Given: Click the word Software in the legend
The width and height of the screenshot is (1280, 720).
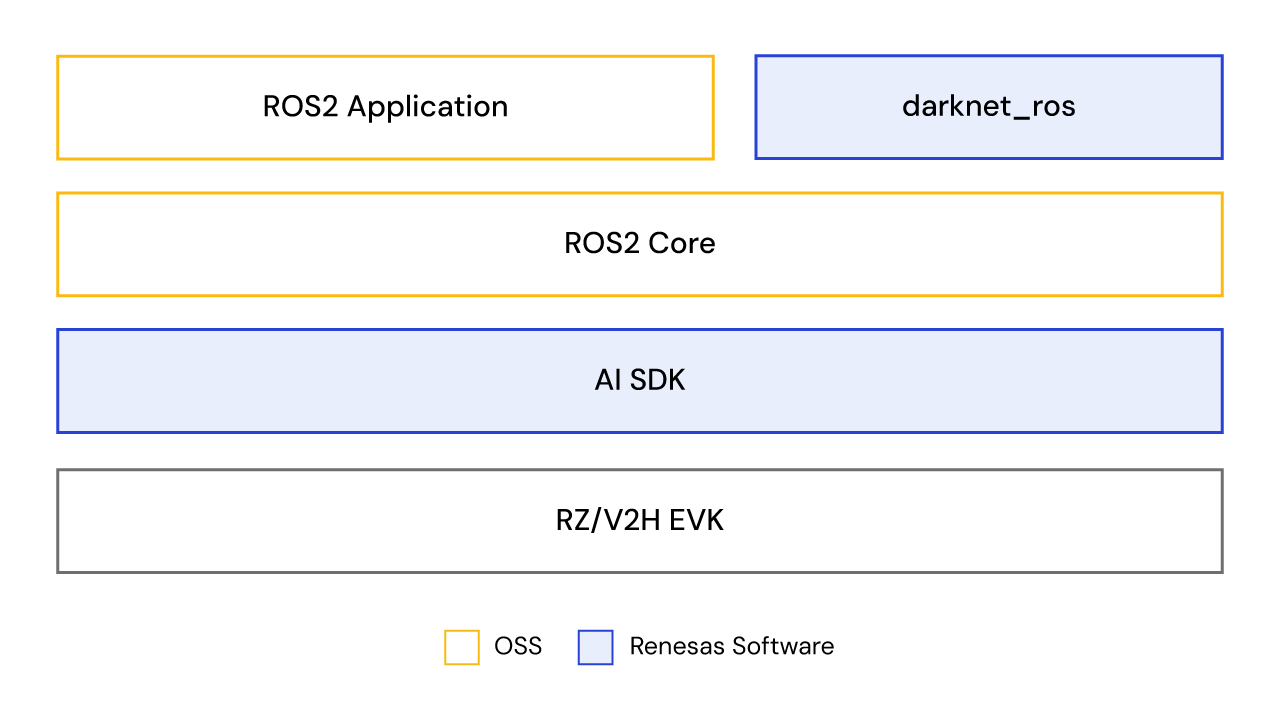Looking at the screenshot, I should pyautogui.click(x=782, y=646).
